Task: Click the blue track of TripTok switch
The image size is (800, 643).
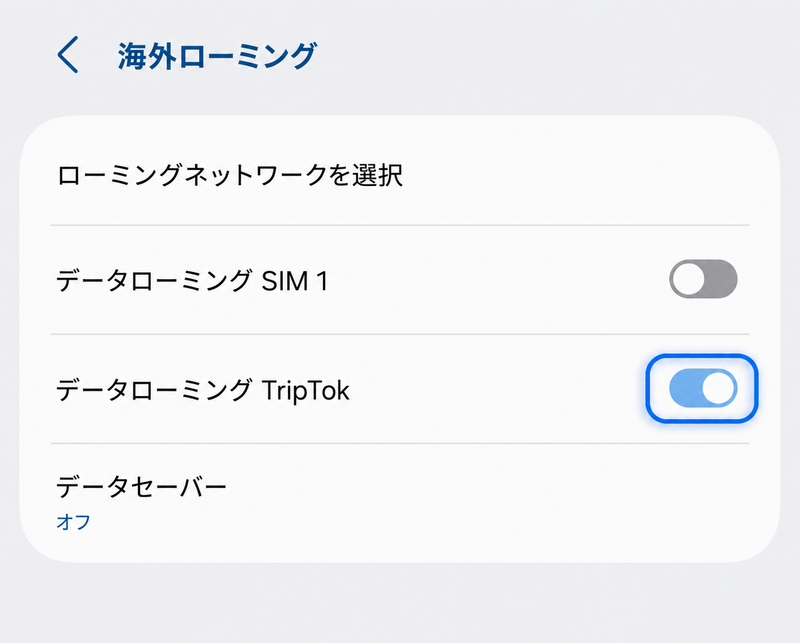Action: click(x=685, y=388)
